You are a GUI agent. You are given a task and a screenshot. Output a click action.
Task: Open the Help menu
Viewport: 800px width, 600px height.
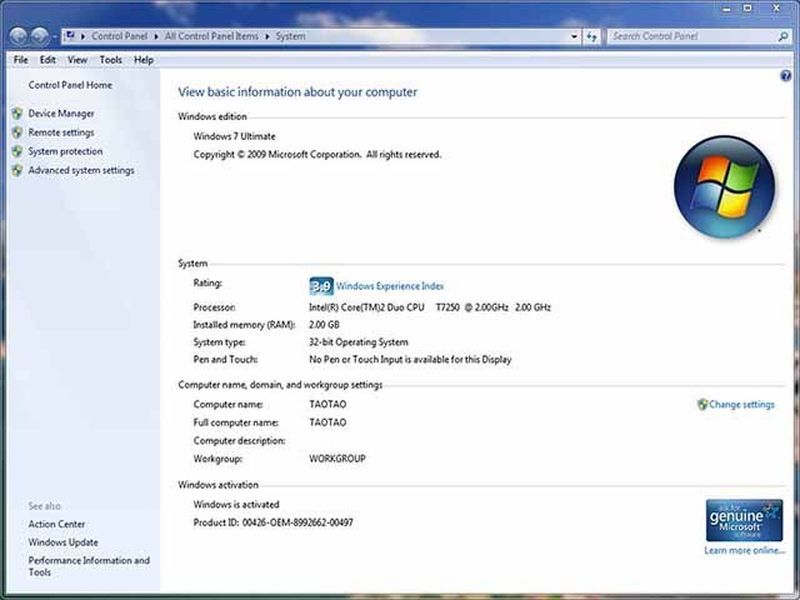tap(144, 60)
